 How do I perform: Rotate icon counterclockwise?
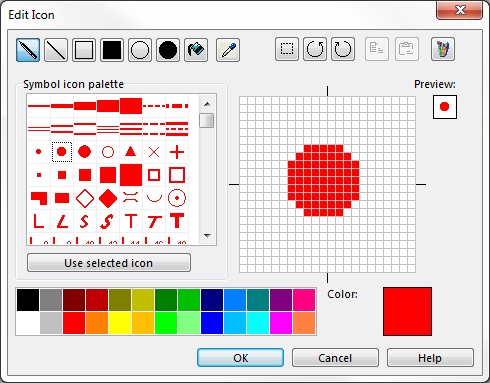(315, 49)
